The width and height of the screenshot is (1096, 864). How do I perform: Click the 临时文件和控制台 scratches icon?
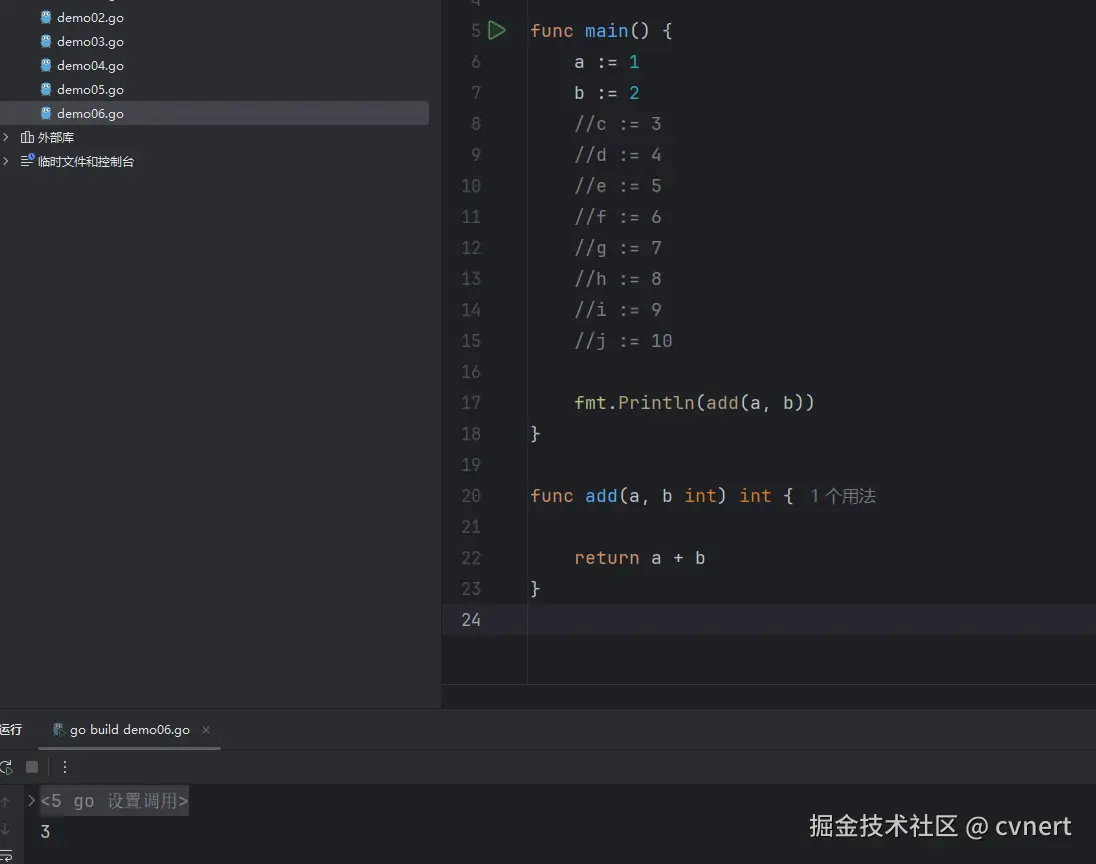pyautogui.click(x=27, y=161)
